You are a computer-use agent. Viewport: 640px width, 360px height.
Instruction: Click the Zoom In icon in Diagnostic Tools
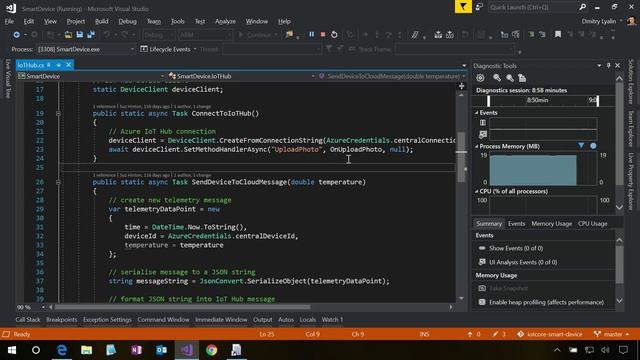(497, 78)
